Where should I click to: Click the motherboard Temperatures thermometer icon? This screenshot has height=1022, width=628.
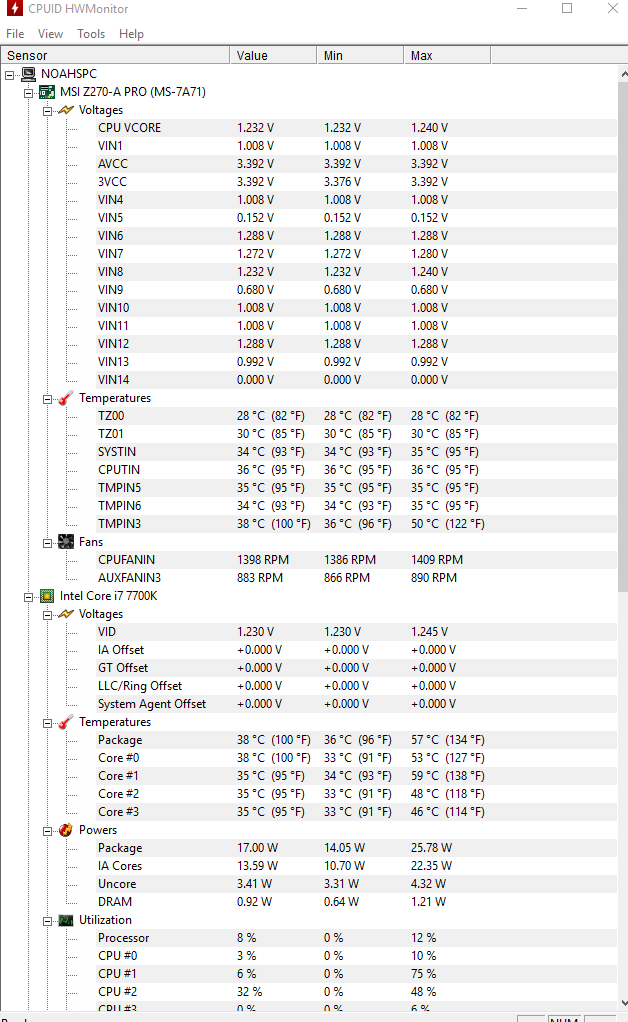(66, 398)
